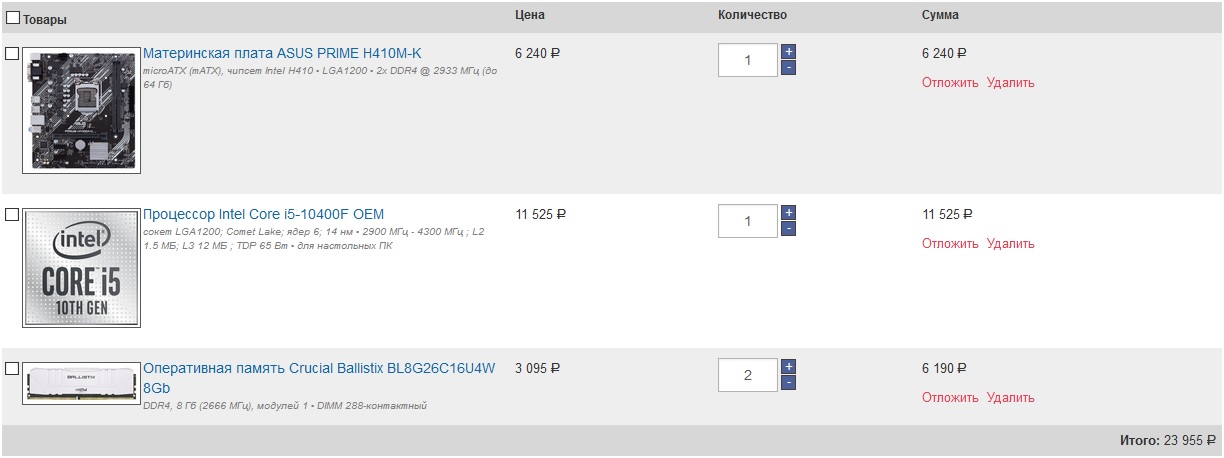View the Ballistix RAM module picture
This screenshot has width=1224, height=458.
point(81,383)
